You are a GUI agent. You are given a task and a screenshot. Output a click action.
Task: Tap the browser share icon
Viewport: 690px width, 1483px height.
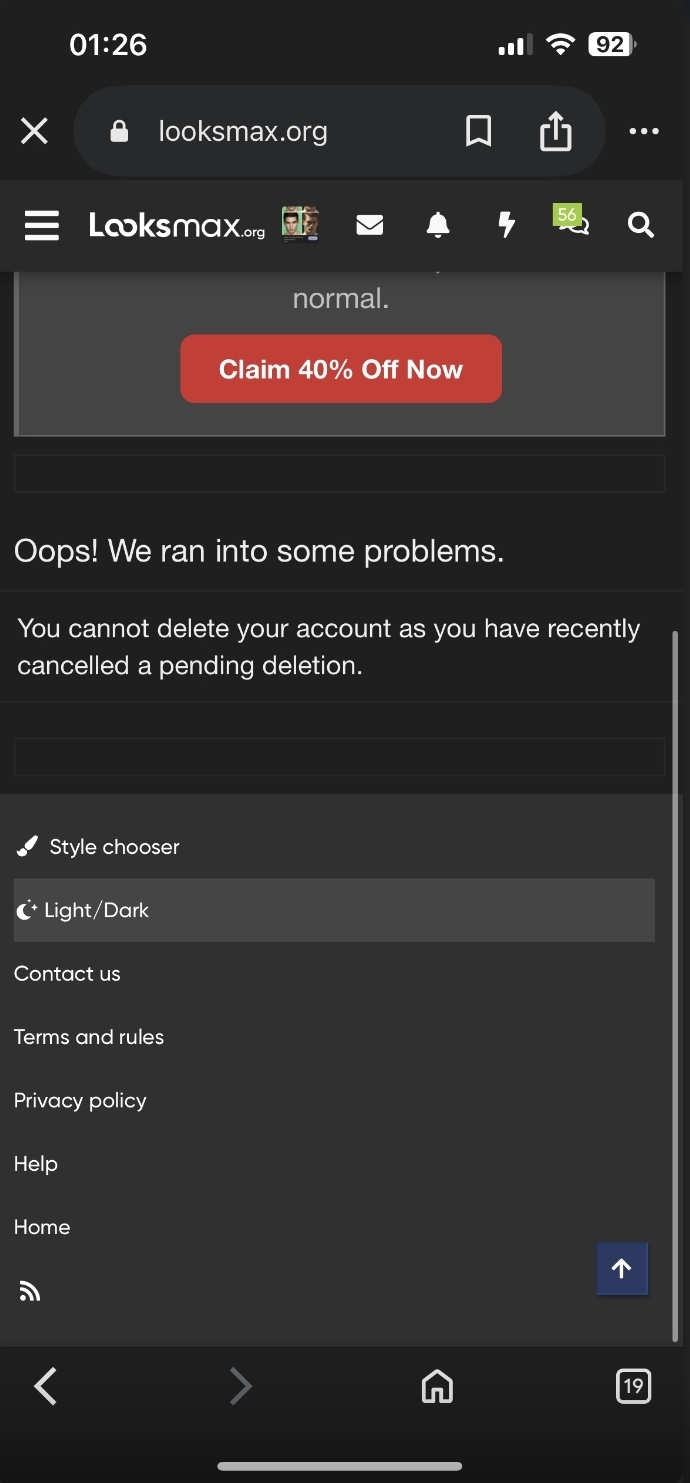556,131
